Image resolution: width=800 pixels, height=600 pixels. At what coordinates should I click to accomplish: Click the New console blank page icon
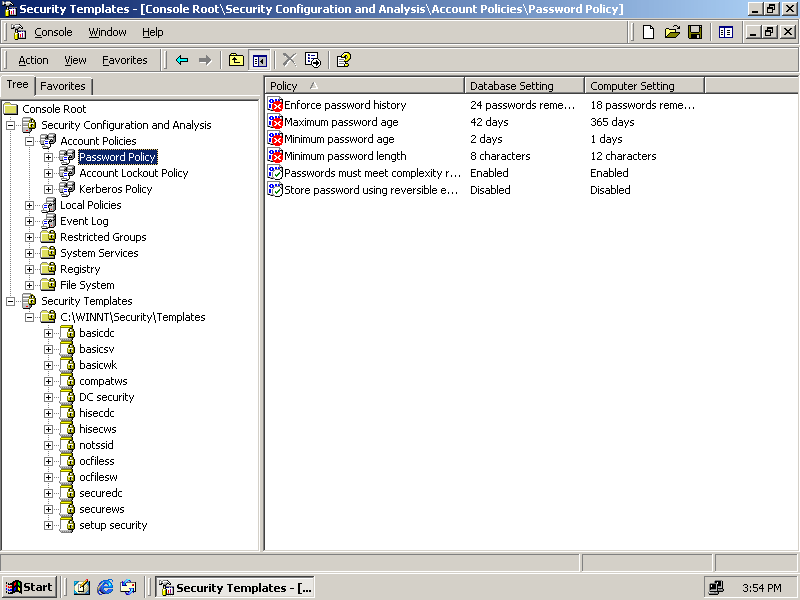point(649,32)
